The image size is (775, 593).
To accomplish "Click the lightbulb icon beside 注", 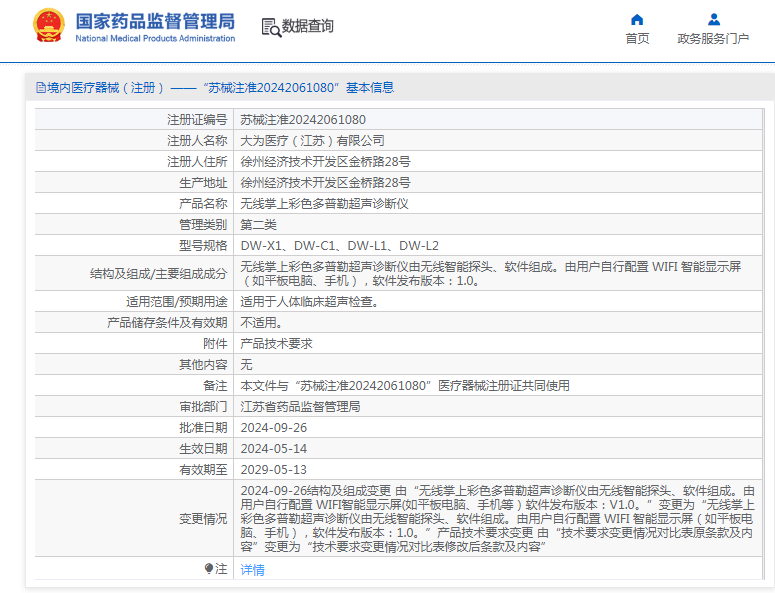I will tap(209, 568).
